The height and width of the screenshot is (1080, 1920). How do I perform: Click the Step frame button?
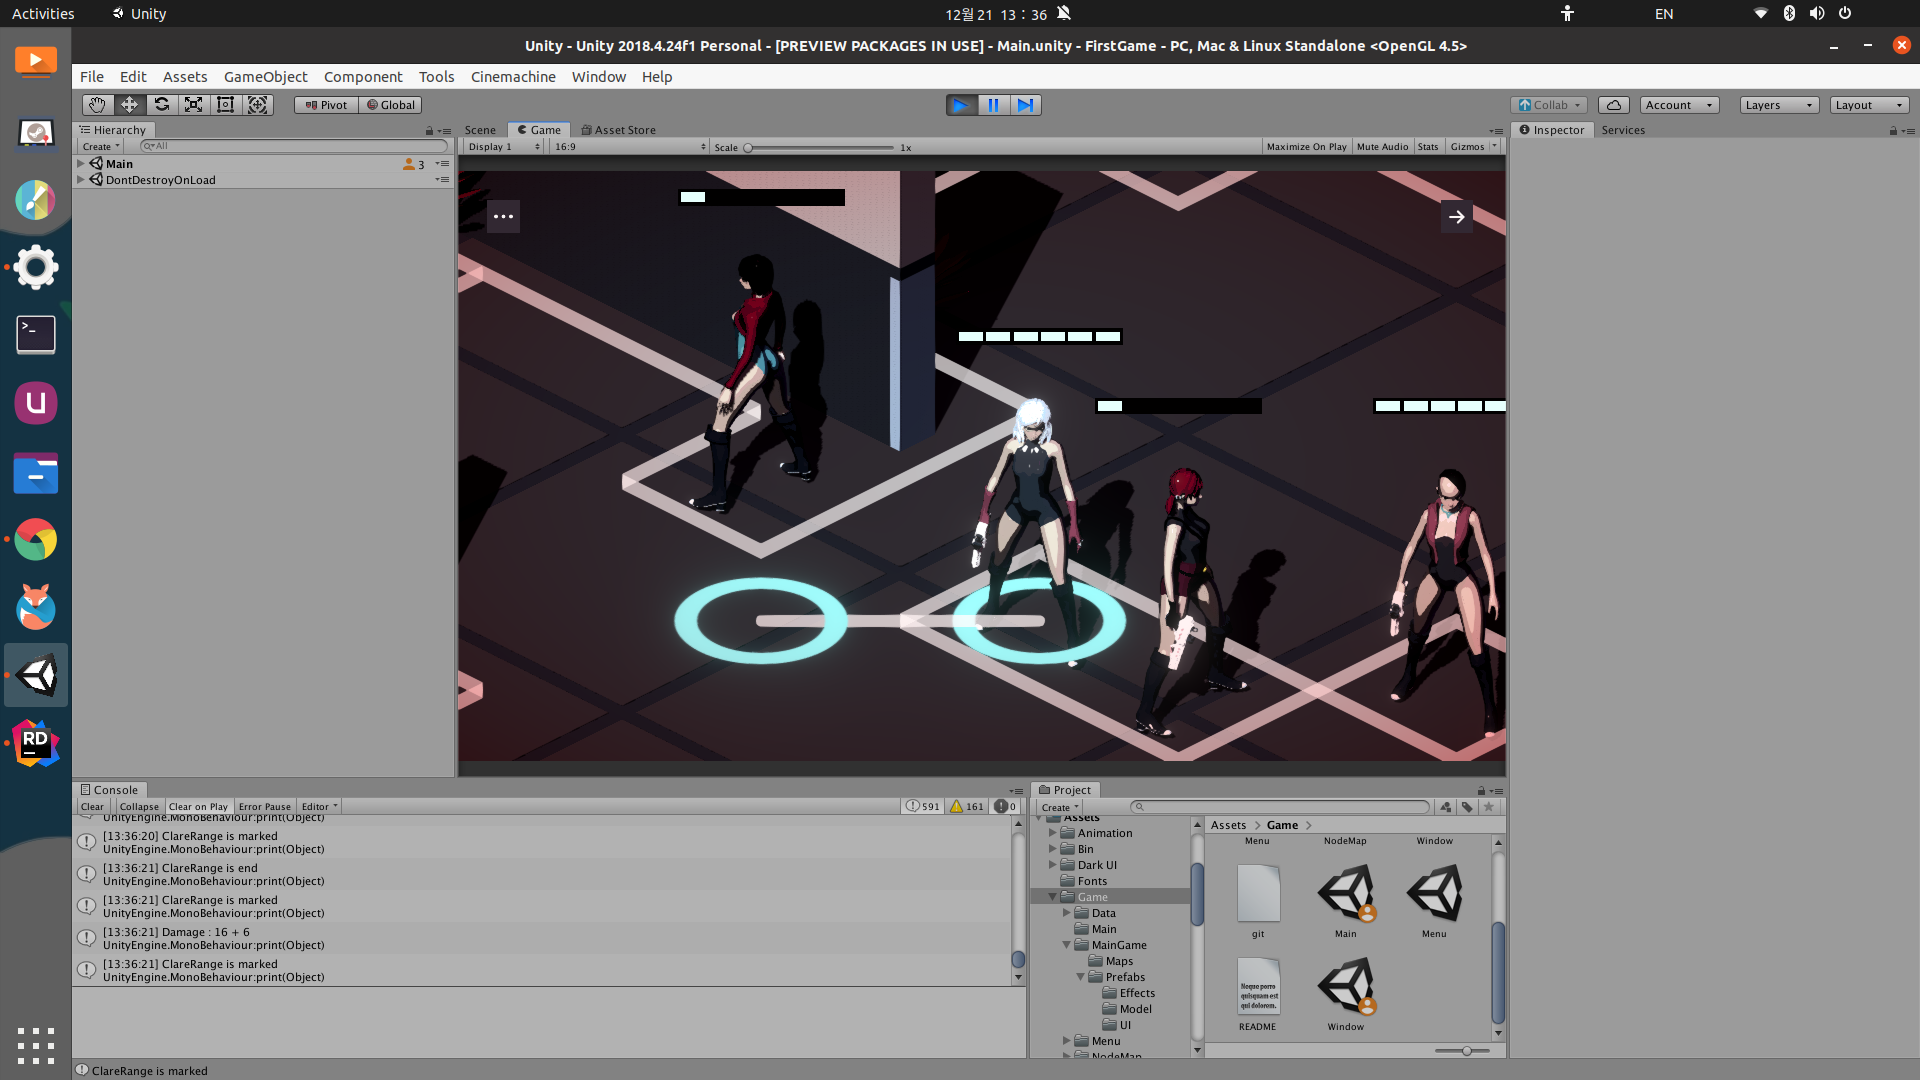click(x=1025, y=105)
